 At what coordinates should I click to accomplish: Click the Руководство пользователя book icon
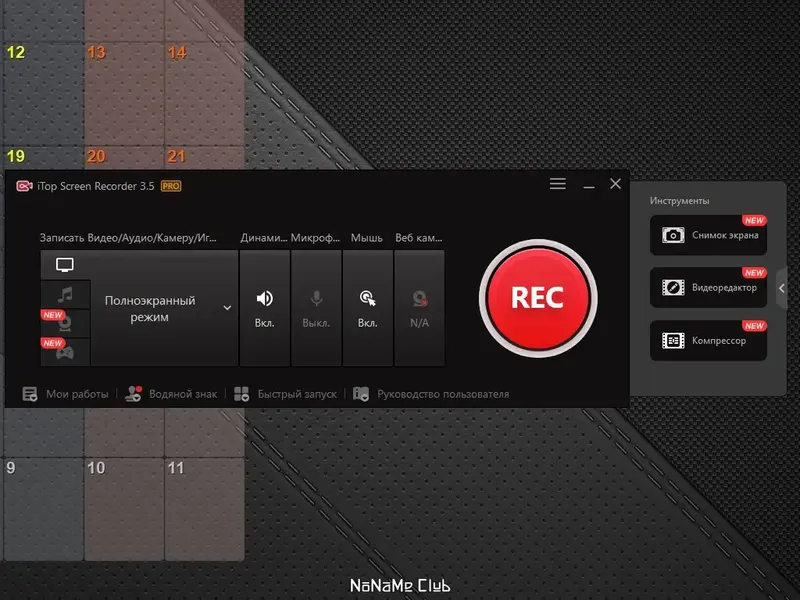[361, 394]
